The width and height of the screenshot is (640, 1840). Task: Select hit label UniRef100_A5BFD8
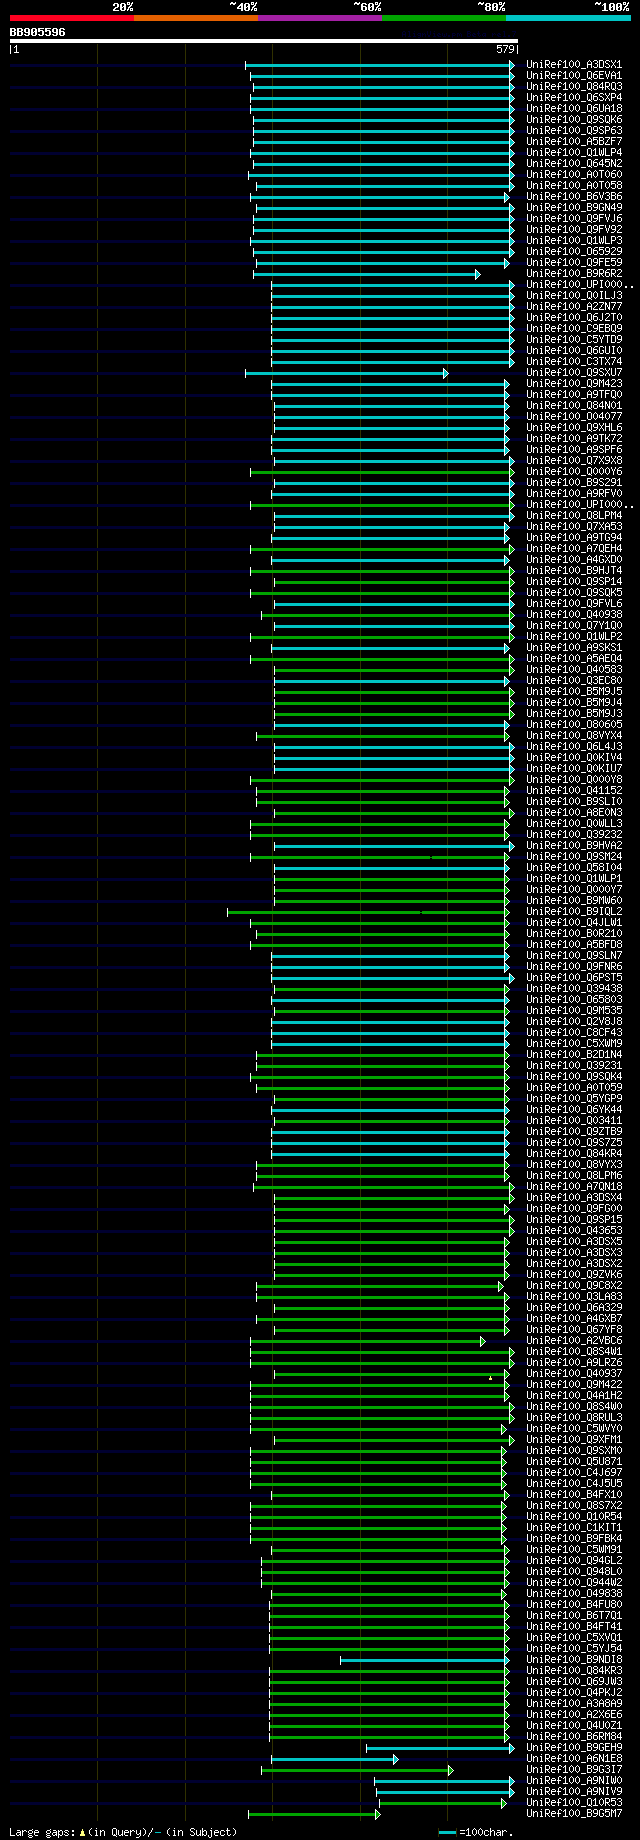[574, 944]
